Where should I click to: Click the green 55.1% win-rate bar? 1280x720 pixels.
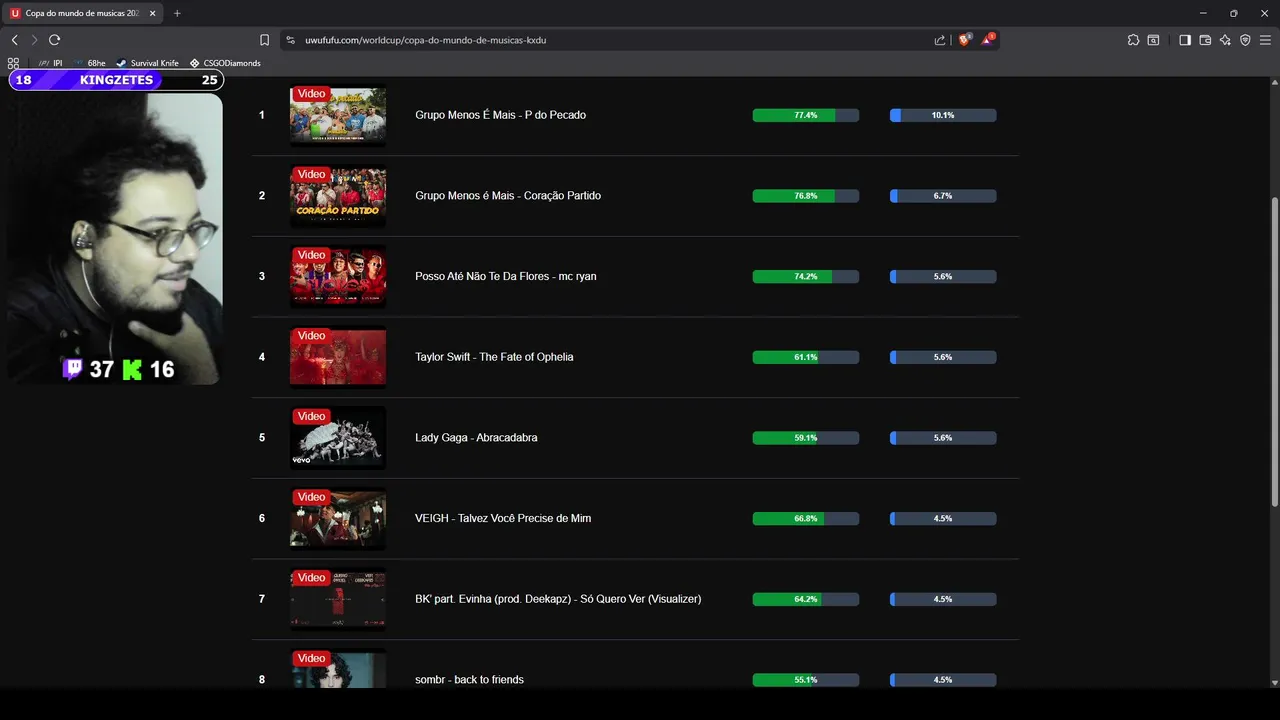[x=806, y=680]
